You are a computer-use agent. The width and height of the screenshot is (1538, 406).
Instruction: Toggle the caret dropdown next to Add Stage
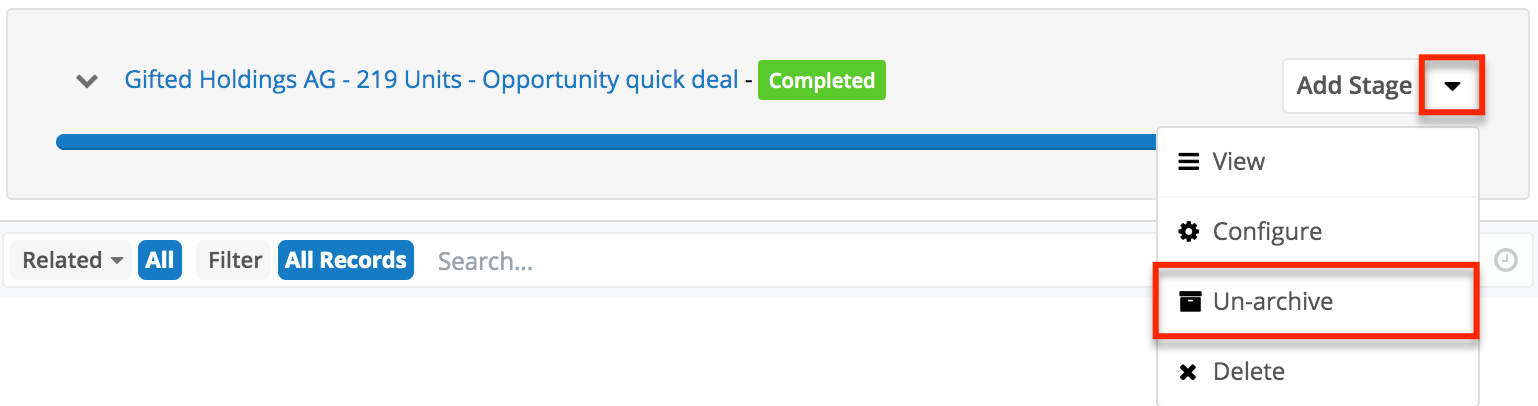(x=1452, y=86)
